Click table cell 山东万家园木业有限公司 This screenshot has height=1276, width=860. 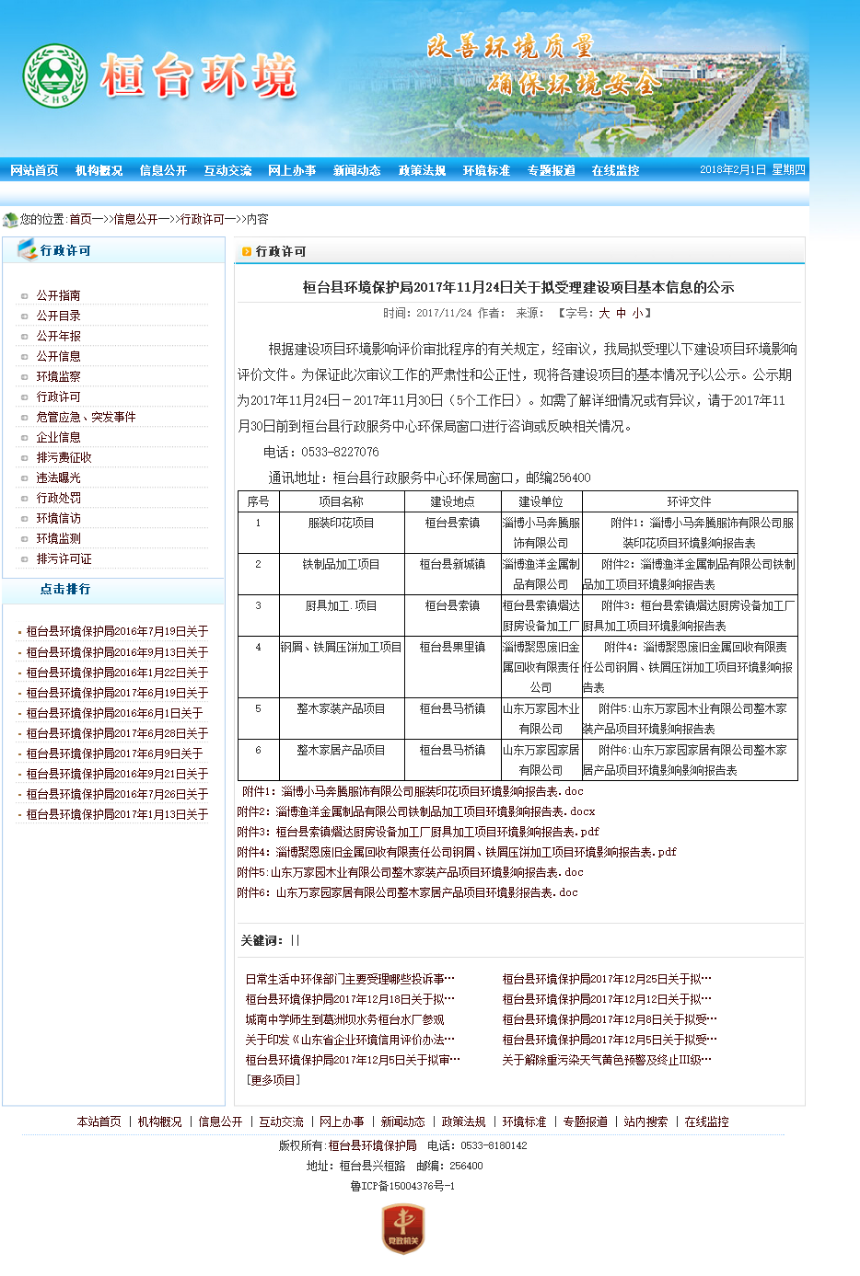[540, 718]
